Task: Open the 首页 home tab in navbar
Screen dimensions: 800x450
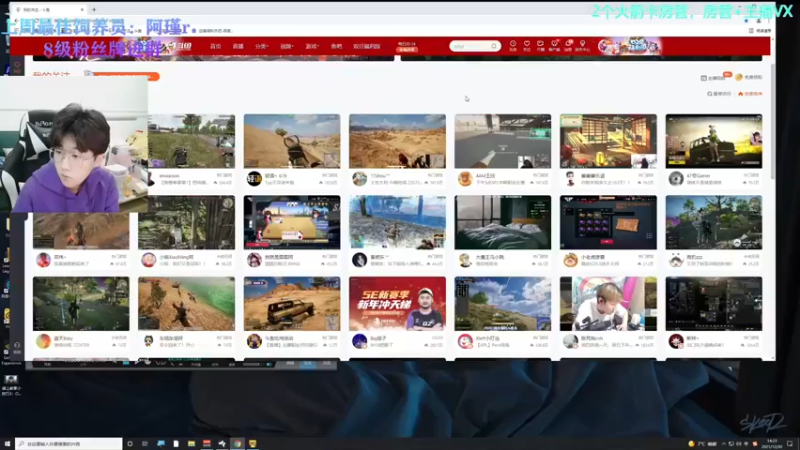Action: [x=216, y=46]
